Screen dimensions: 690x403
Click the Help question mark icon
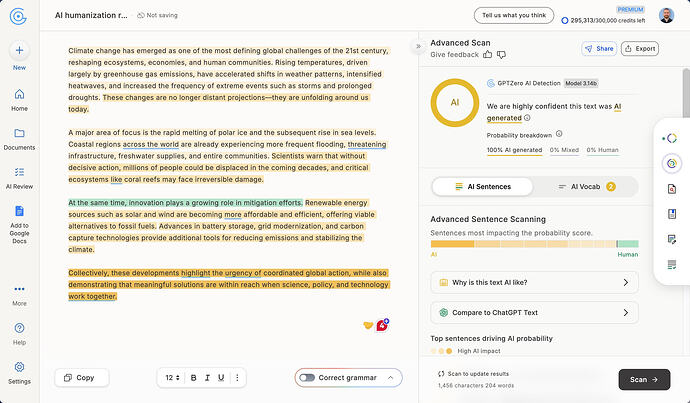19,328
